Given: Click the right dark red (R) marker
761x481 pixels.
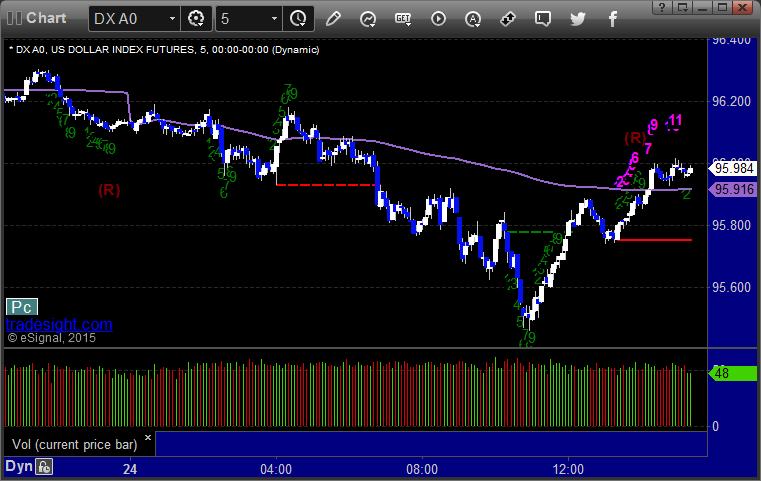Looking at the screenshot, I should (x=635, y=138).
